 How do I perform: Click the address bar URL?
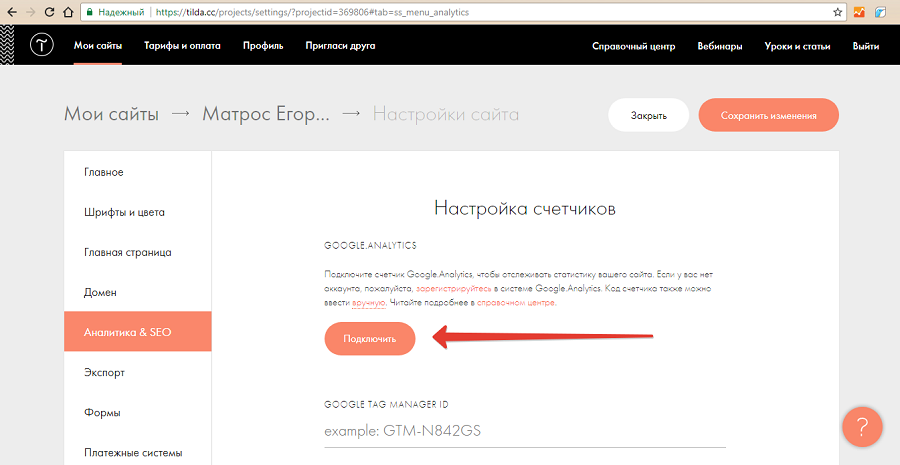pos(312,12)
